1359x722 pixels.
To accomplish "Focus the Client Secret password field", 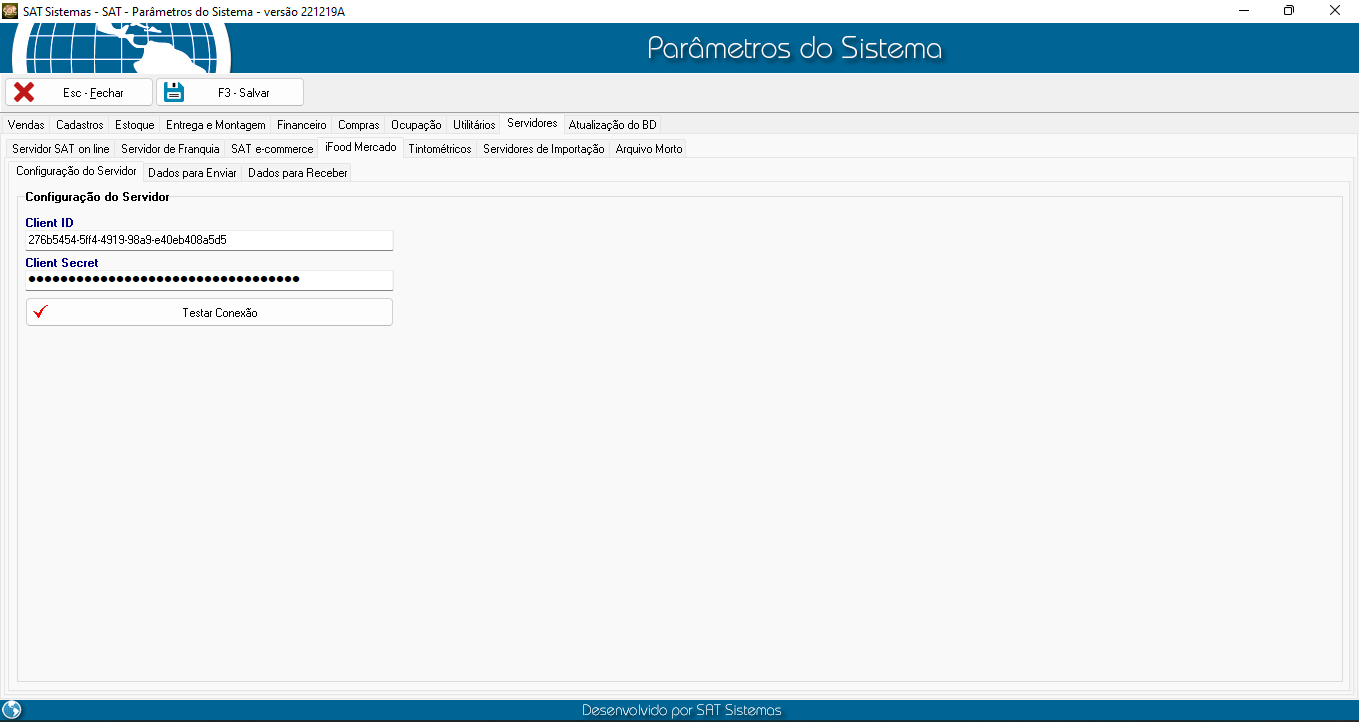I will coord(209,280).
